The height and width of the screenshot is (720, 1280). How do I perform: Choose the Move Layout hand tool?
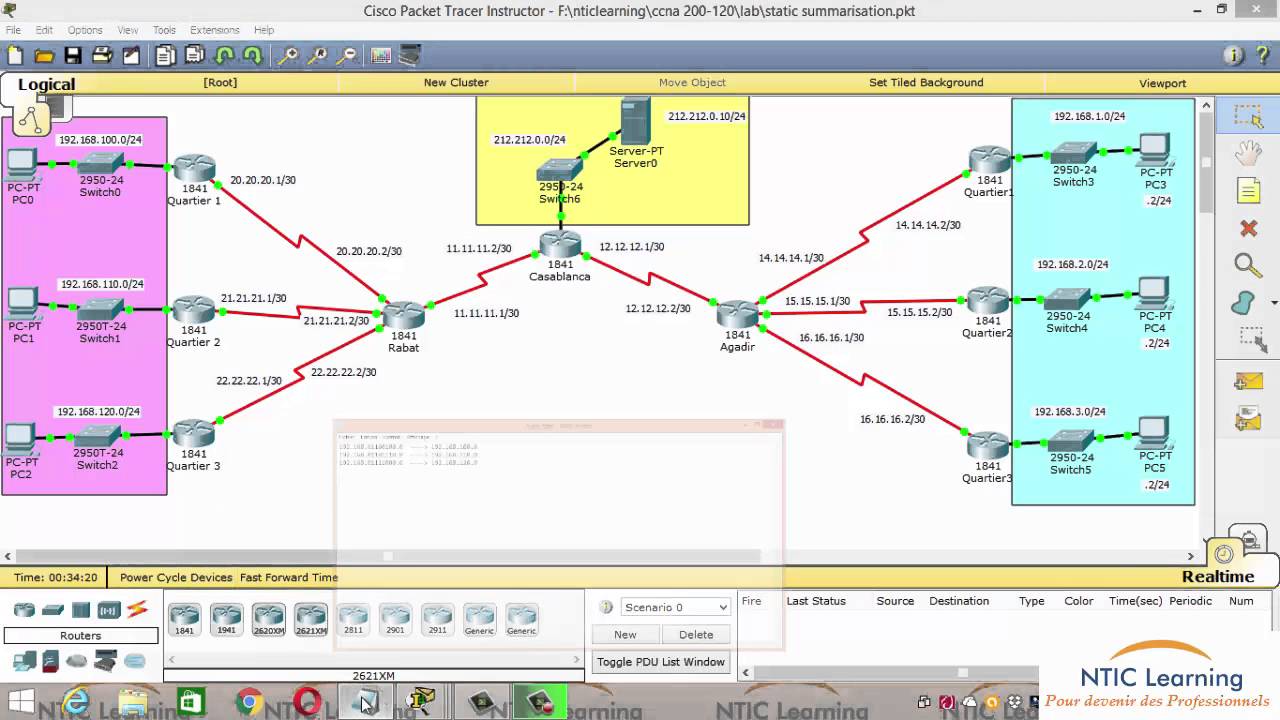pyautogui.click(x=1248, y=153)
